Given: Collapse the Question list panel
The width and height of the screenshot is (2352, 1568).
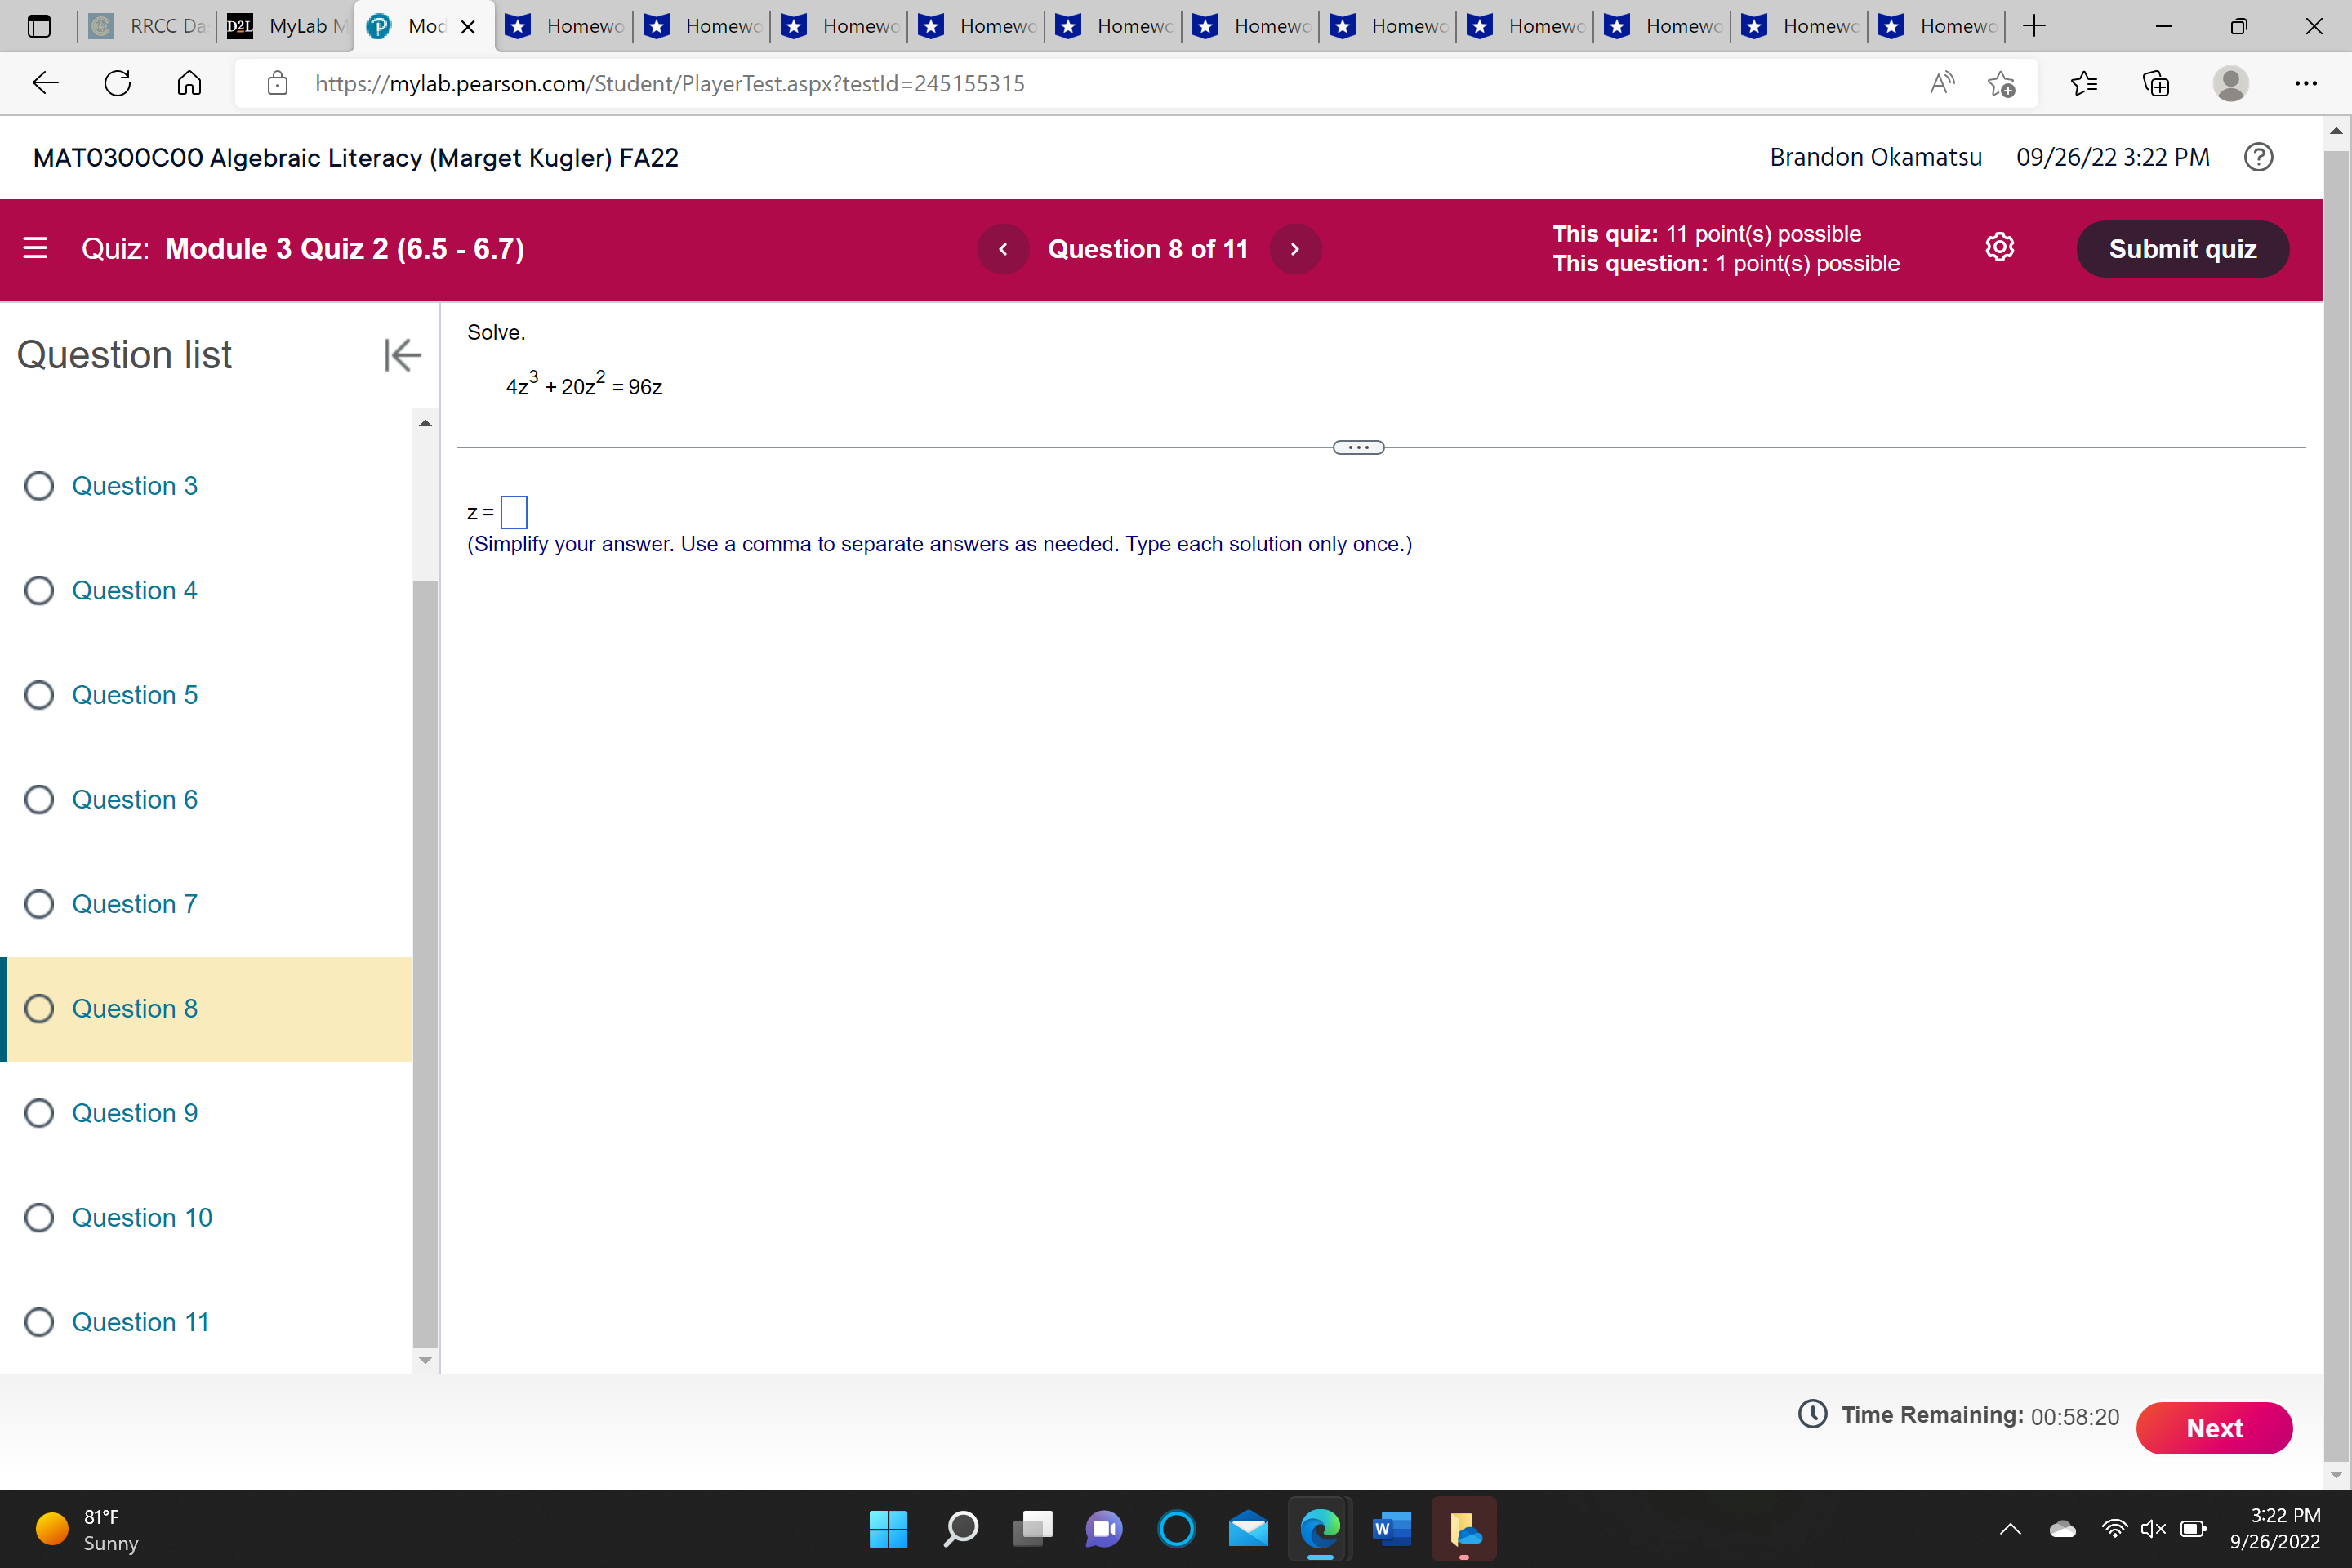Looking at the screenshot, I should tap(402, 355).
